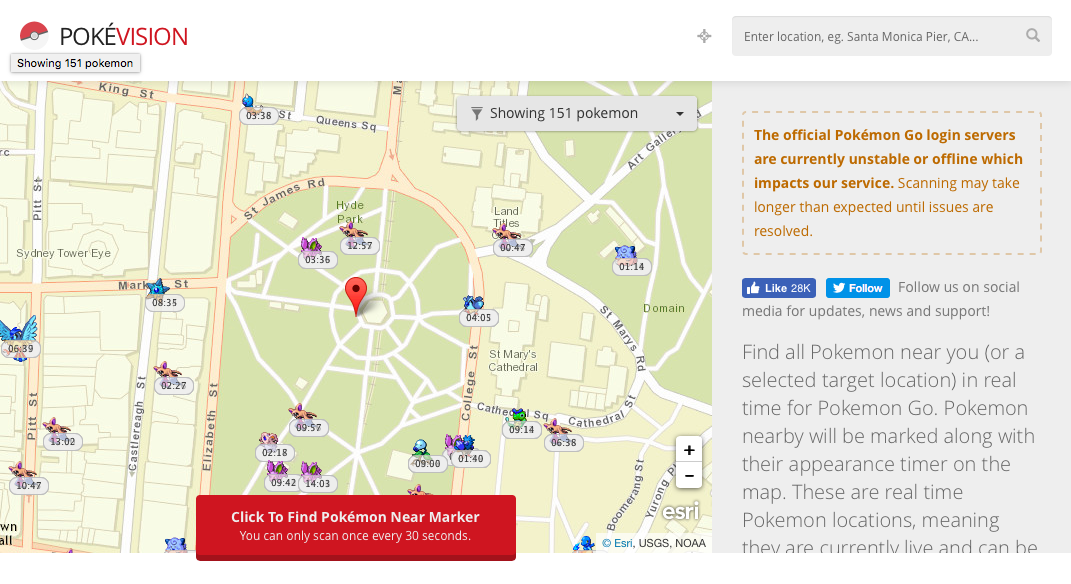1071x584 pixels.
Task: Select the Pokémon with timer 04:05
Action: (473, 303)
